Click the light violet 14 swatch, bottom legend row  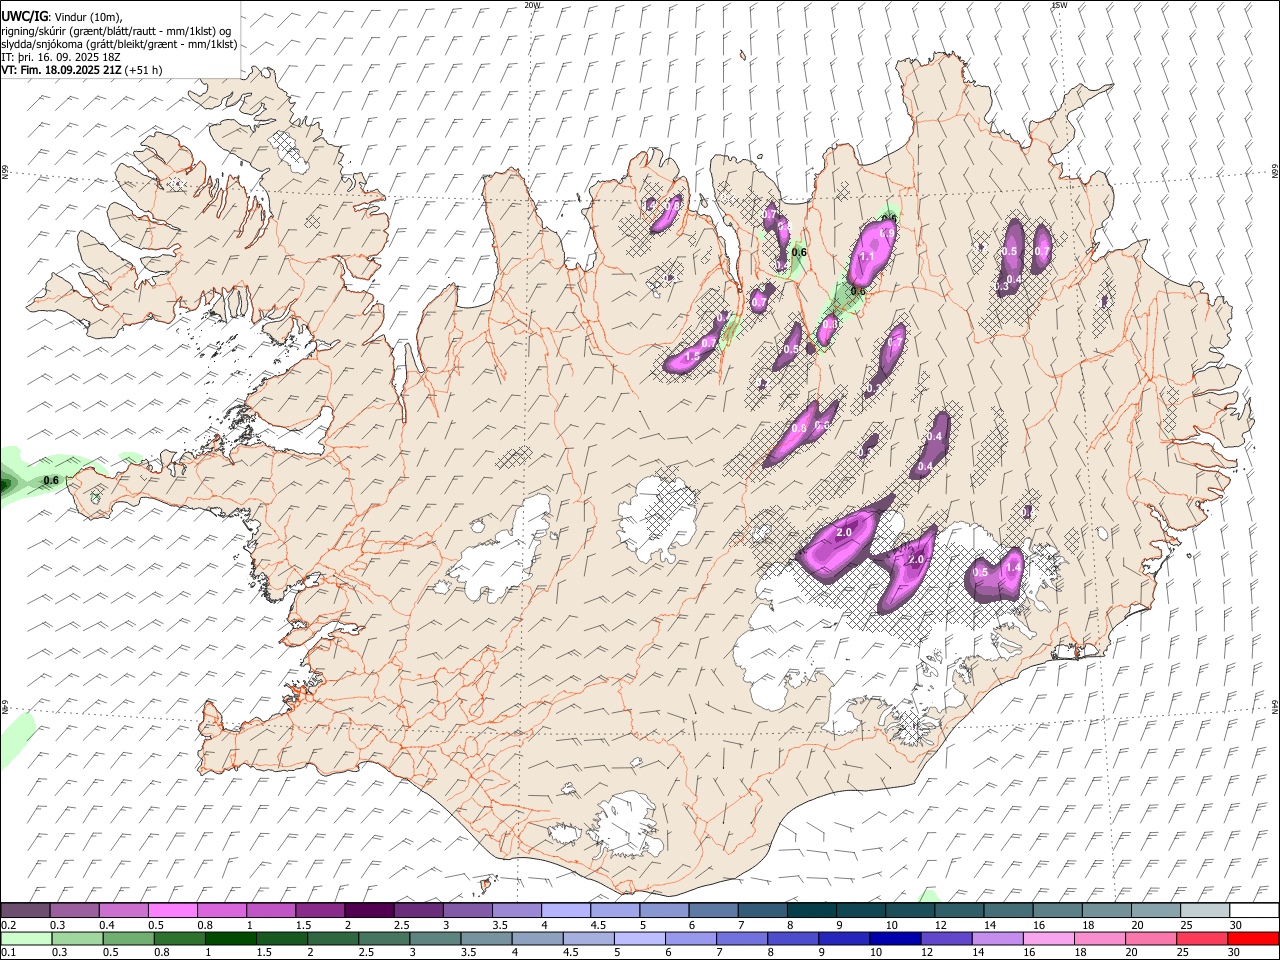996,939
